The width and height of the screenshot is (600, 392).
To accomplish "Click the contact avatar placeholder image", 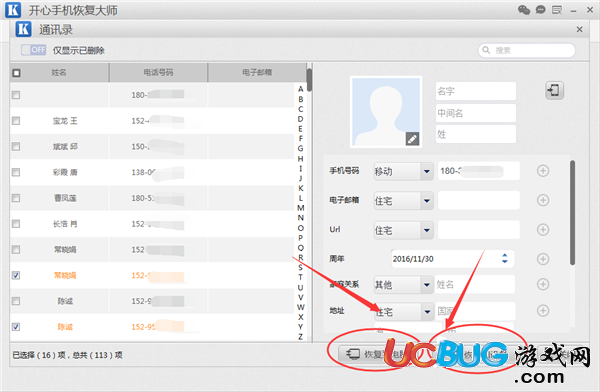I will tap(386, 111).
